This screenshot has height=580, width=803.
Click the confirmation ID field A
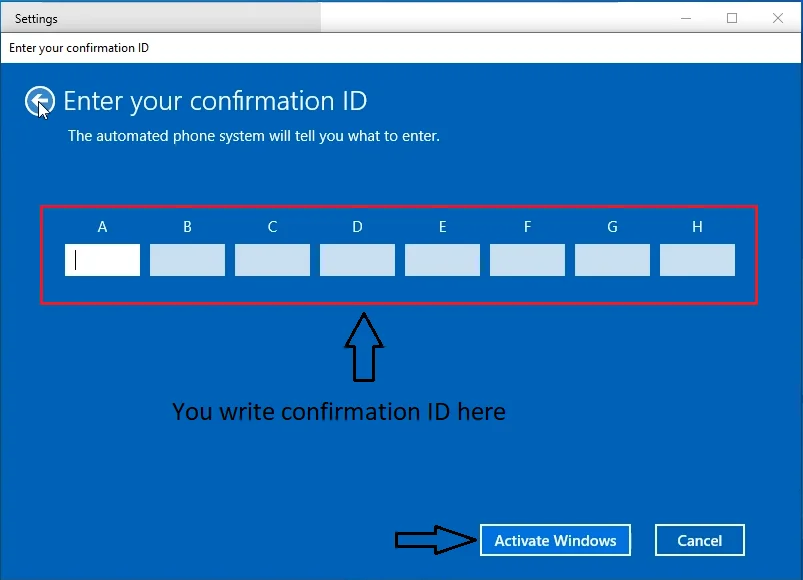pos(102,260)
